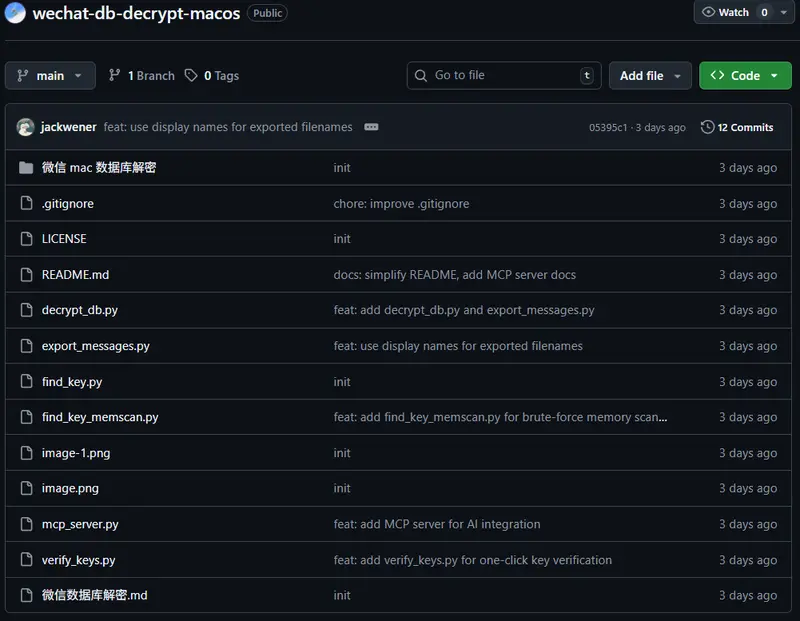Click the tag icon for Tags
Screen dimensions: 800x621
point(191,75)
